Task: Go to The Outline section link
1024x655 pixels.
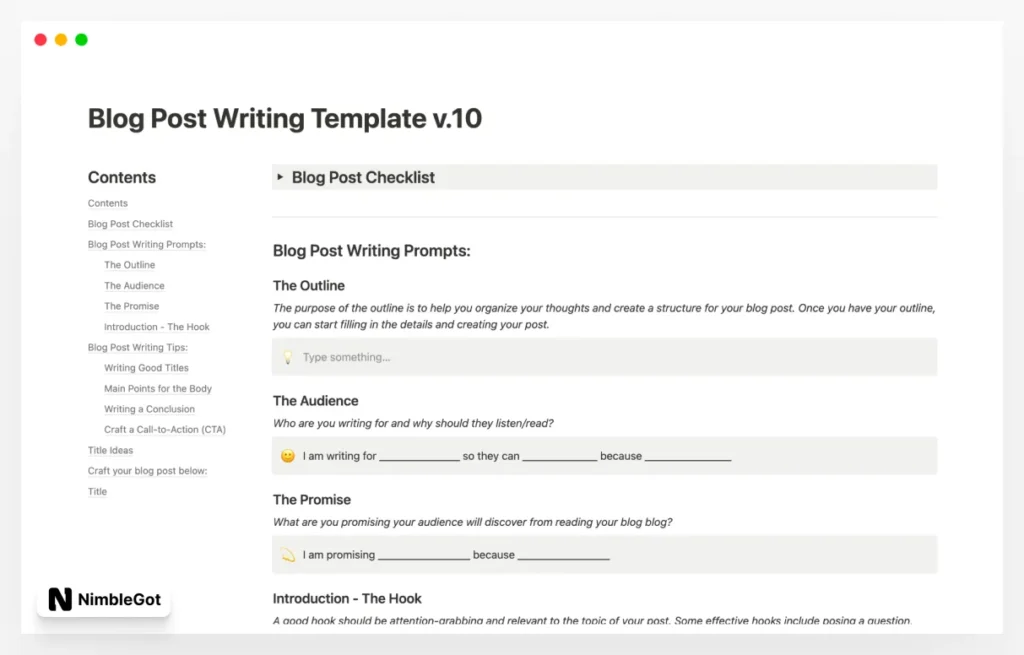Action: tap(130, 265)
